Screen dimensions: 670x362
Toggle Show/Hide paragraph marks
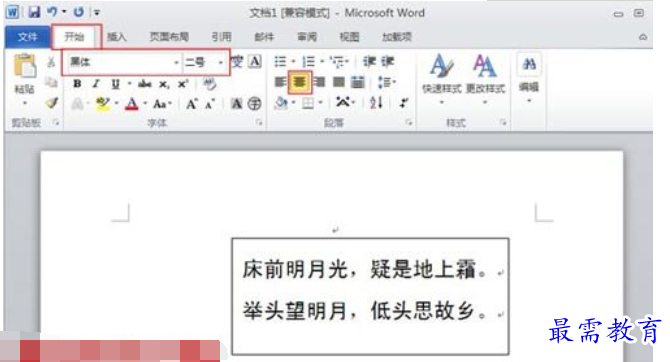coord(404,103)
